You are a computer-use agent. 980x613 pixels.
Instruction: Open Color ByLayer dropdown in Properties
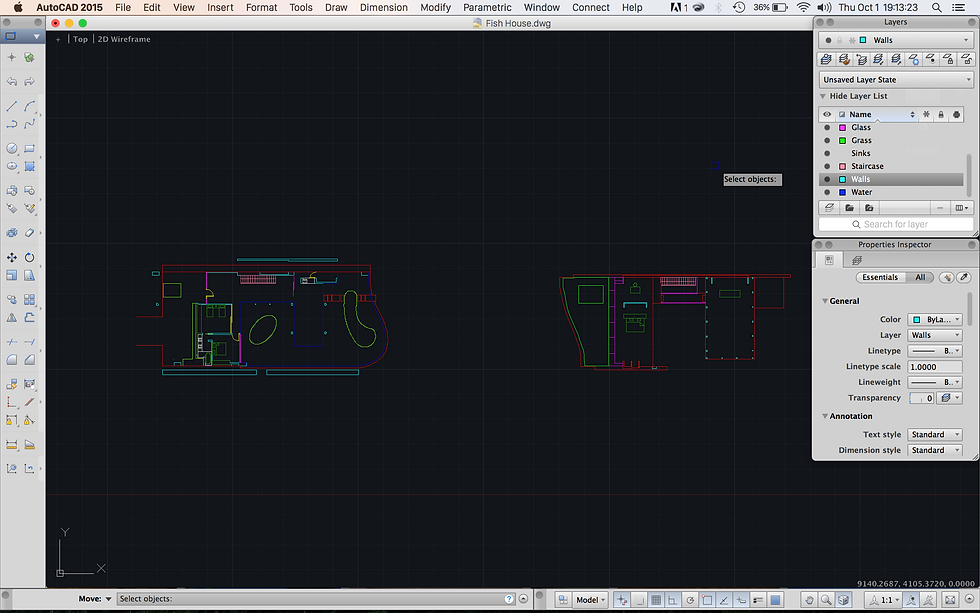935,319
